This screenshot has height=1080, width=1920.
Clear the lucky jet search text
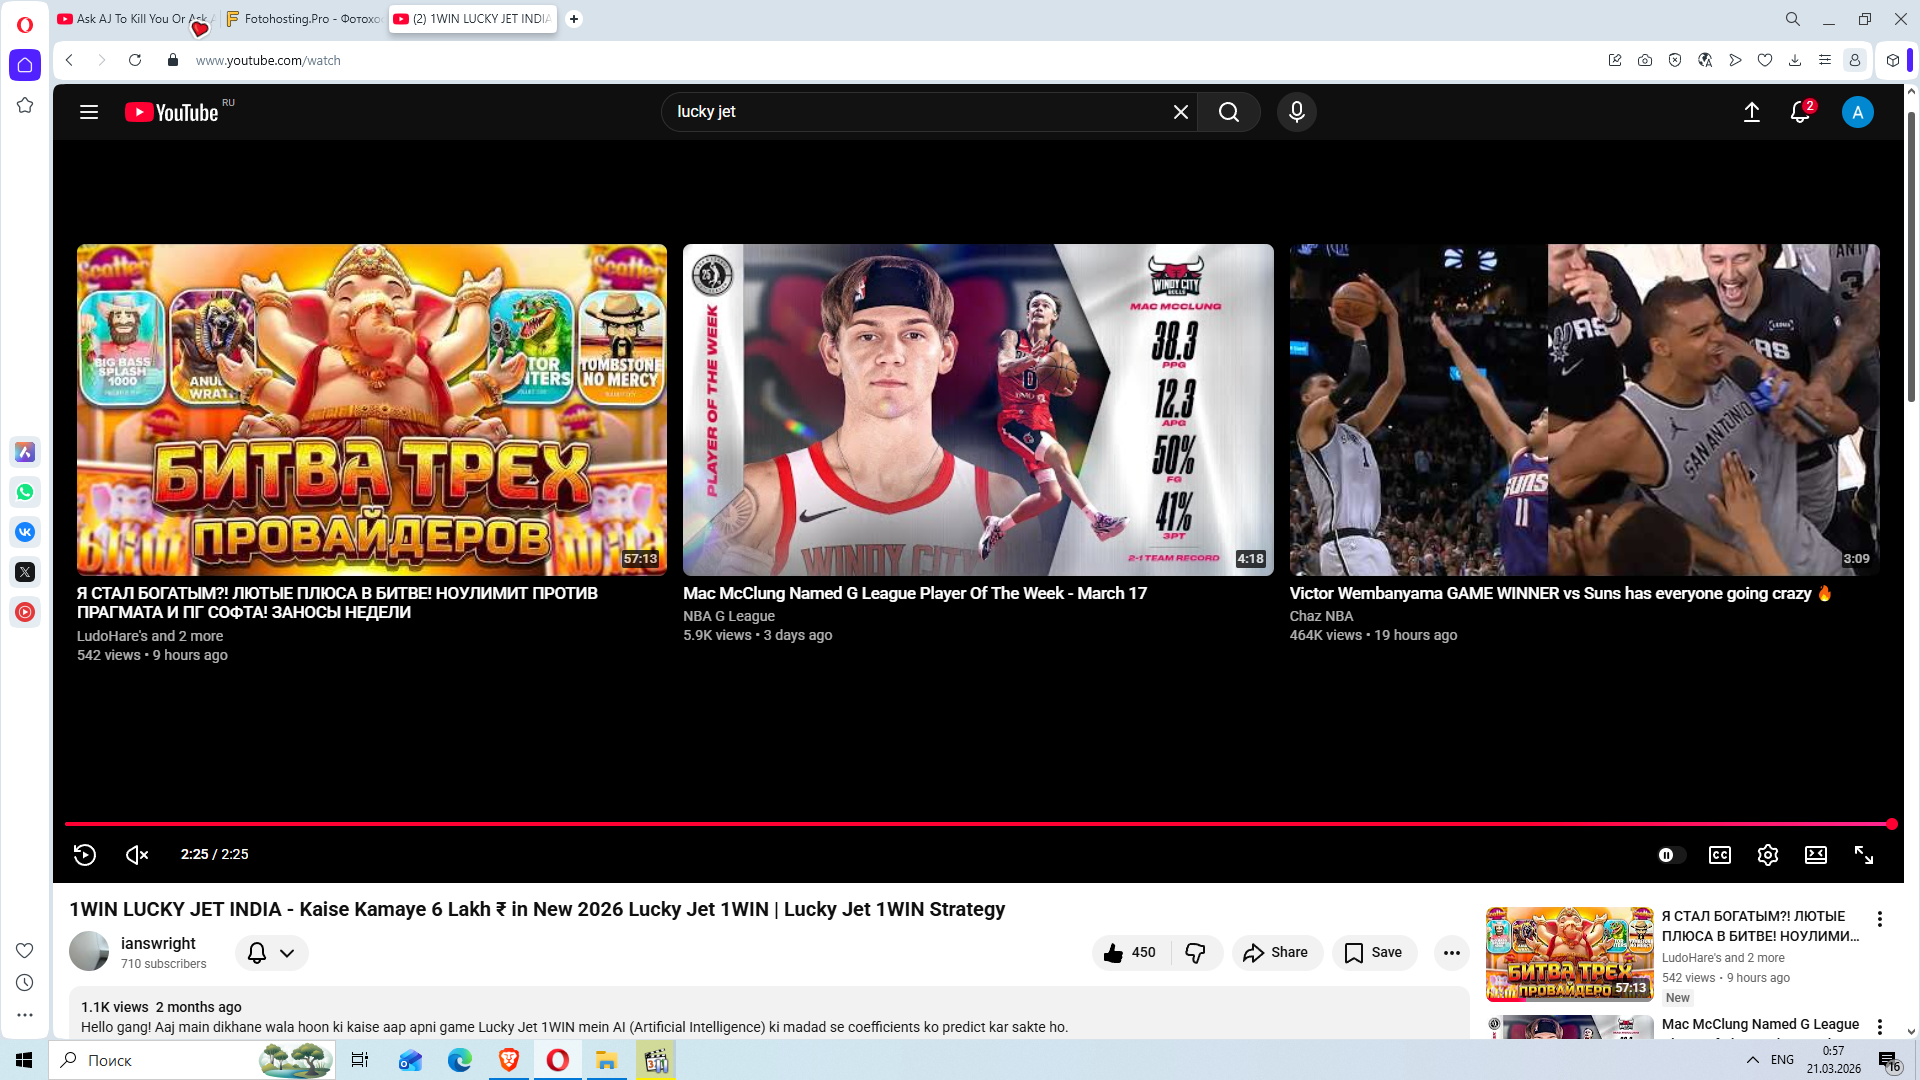(1181, 112)
